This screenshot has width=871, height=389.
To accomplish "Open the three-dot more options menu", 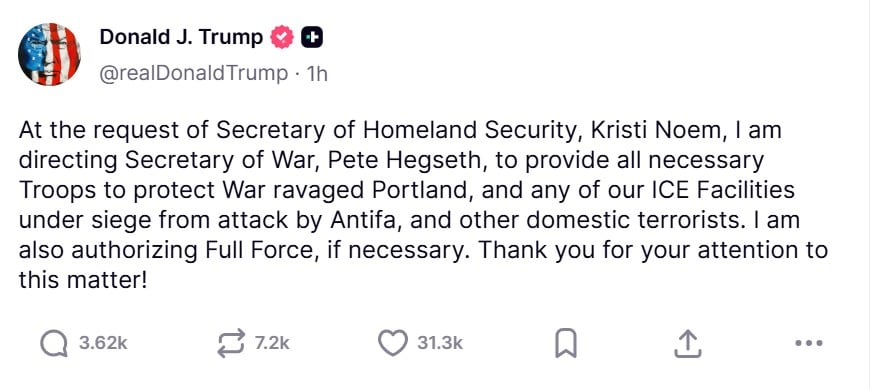I will point(808,343).
